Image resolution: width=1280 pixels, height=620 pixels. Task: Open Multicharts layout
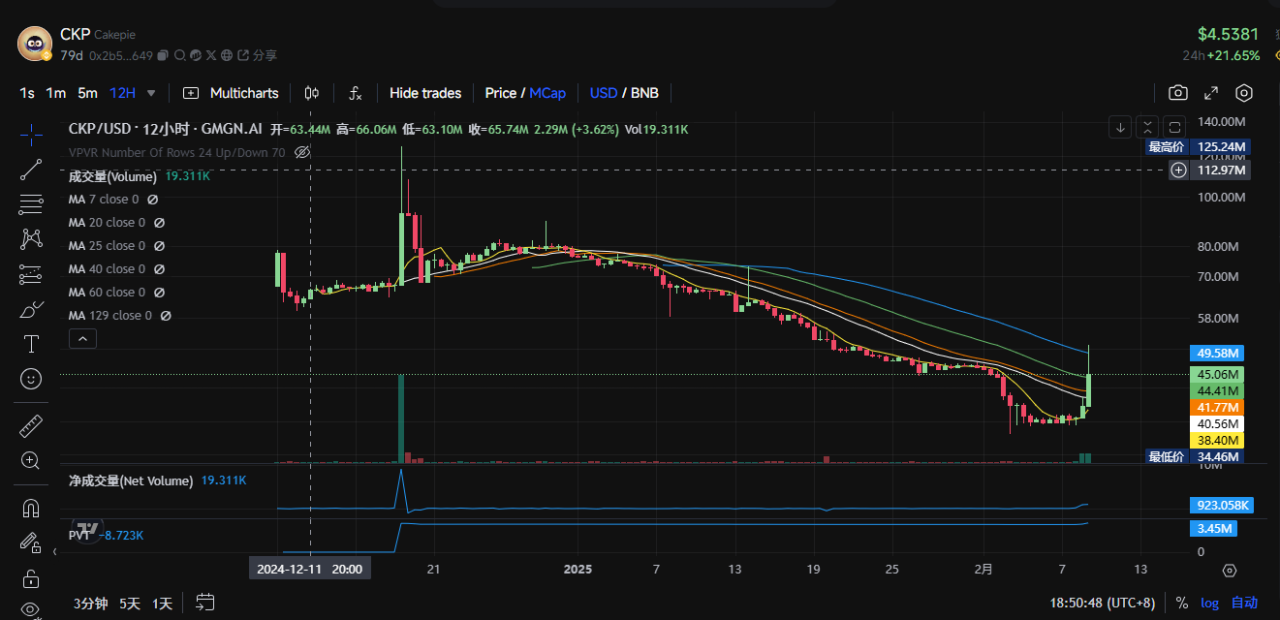tap(231, 93)
